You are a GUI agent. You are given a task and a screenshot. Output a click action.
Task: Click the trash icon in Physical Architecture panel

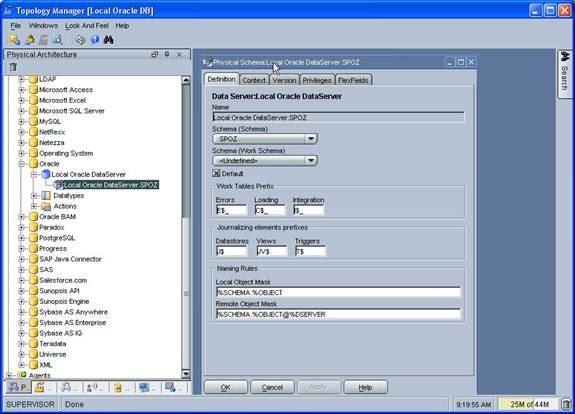point(13,67)
